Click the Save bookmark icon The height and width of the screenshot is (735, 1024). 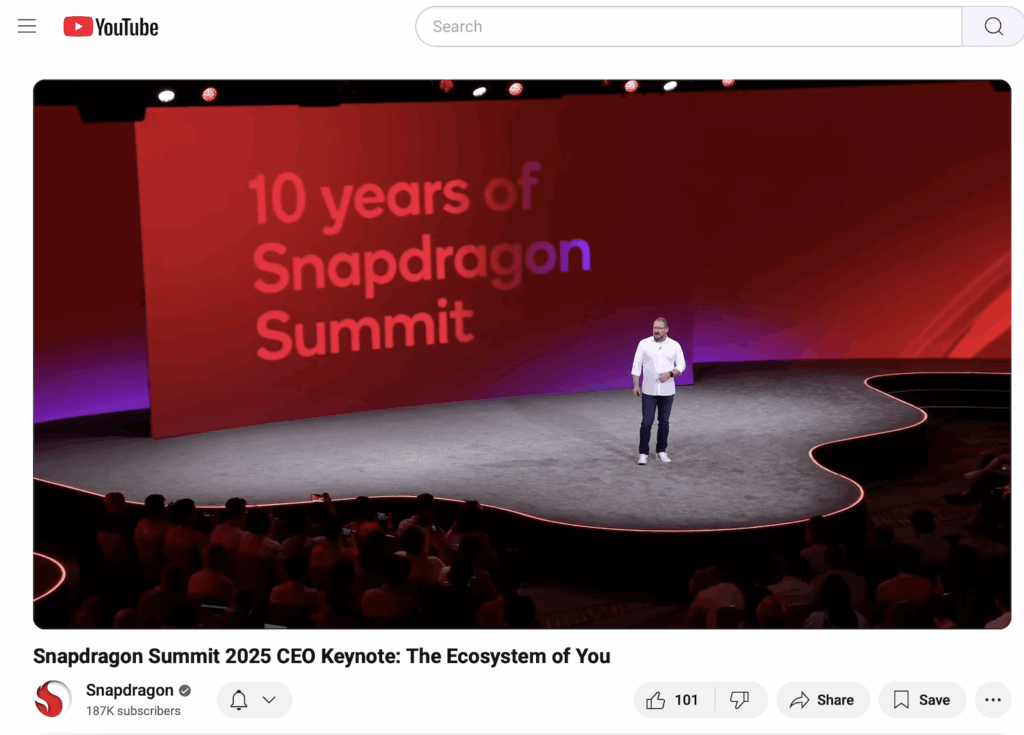click(x=901, y=700)
